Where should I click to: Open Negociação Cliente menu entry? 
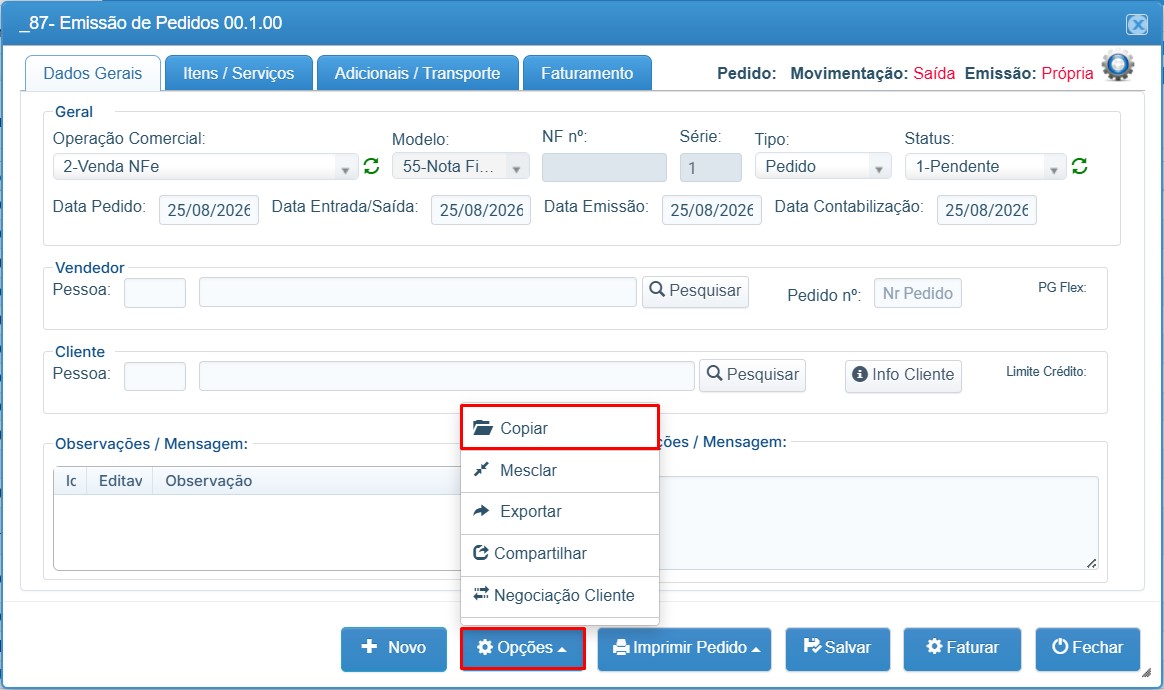[x=560, y=596]
